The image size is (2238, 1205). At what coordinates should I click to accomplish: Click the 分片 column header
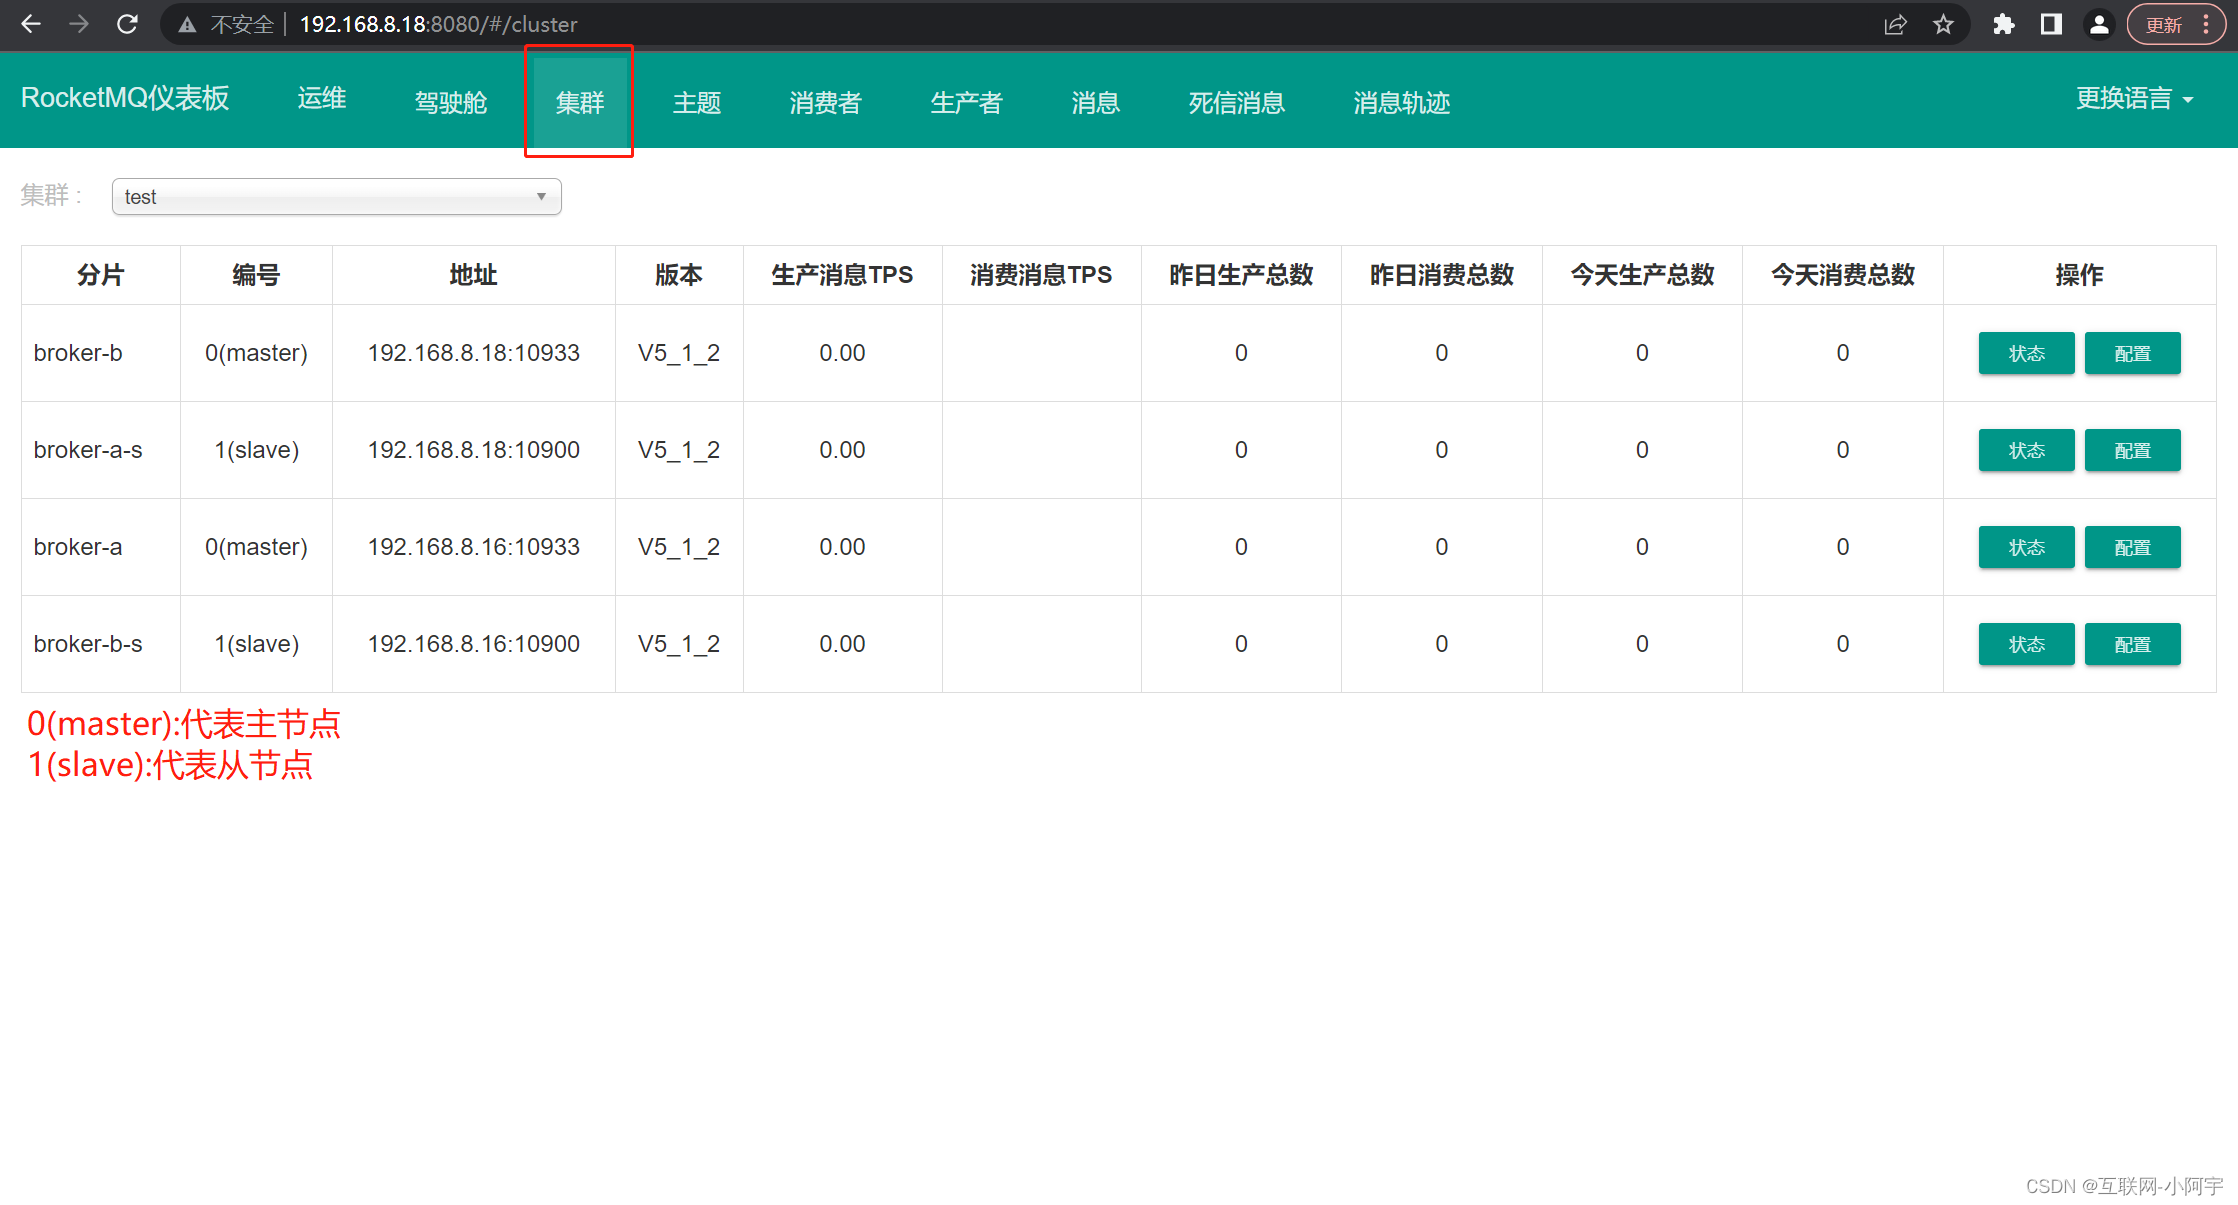coord(101,275)
